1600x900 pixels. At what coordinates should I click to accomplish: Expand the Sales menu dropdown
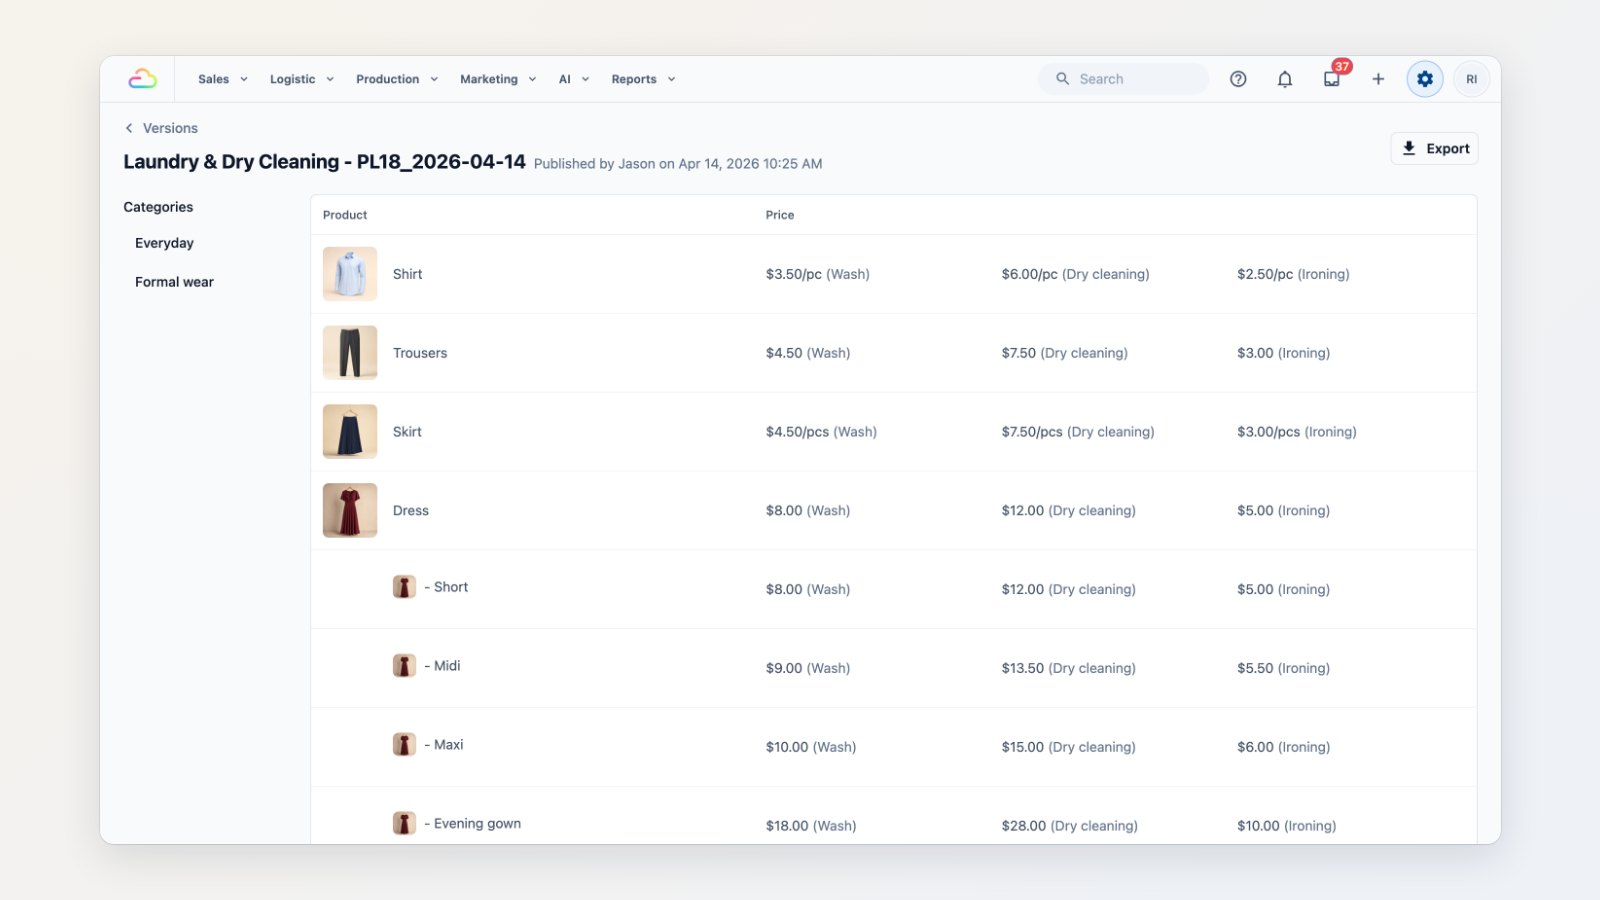(x=222, y=79)
